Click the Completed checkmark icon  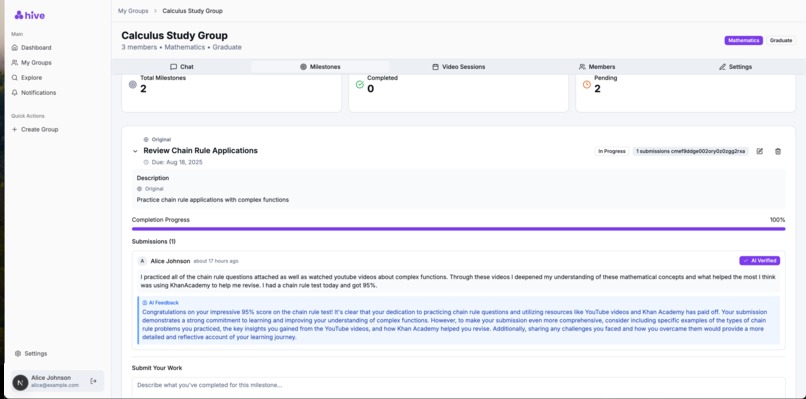[x=360, y=84]
